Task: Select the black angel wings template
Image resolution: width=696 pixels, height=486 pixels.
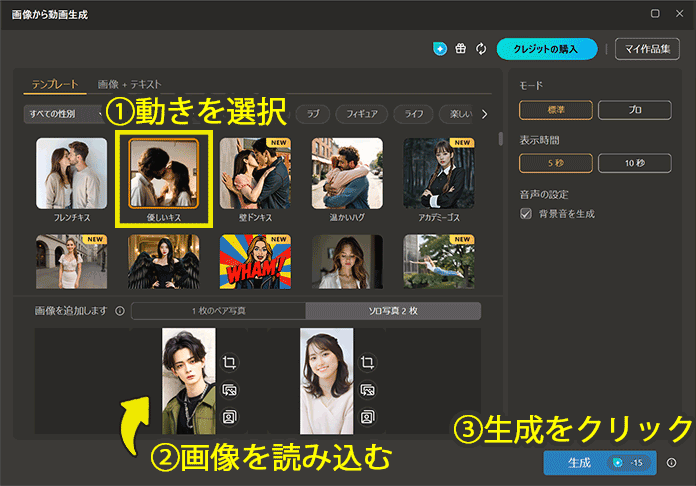Action: [x=163, y=262]
